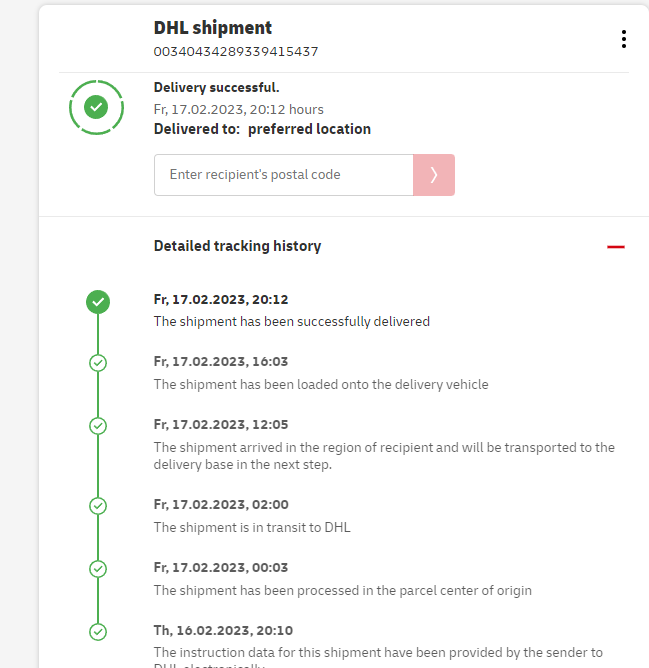Viewport: 649px width, 668px height.
Task: Focus the recipient's postal code field
Action: [x=283, y=175]
